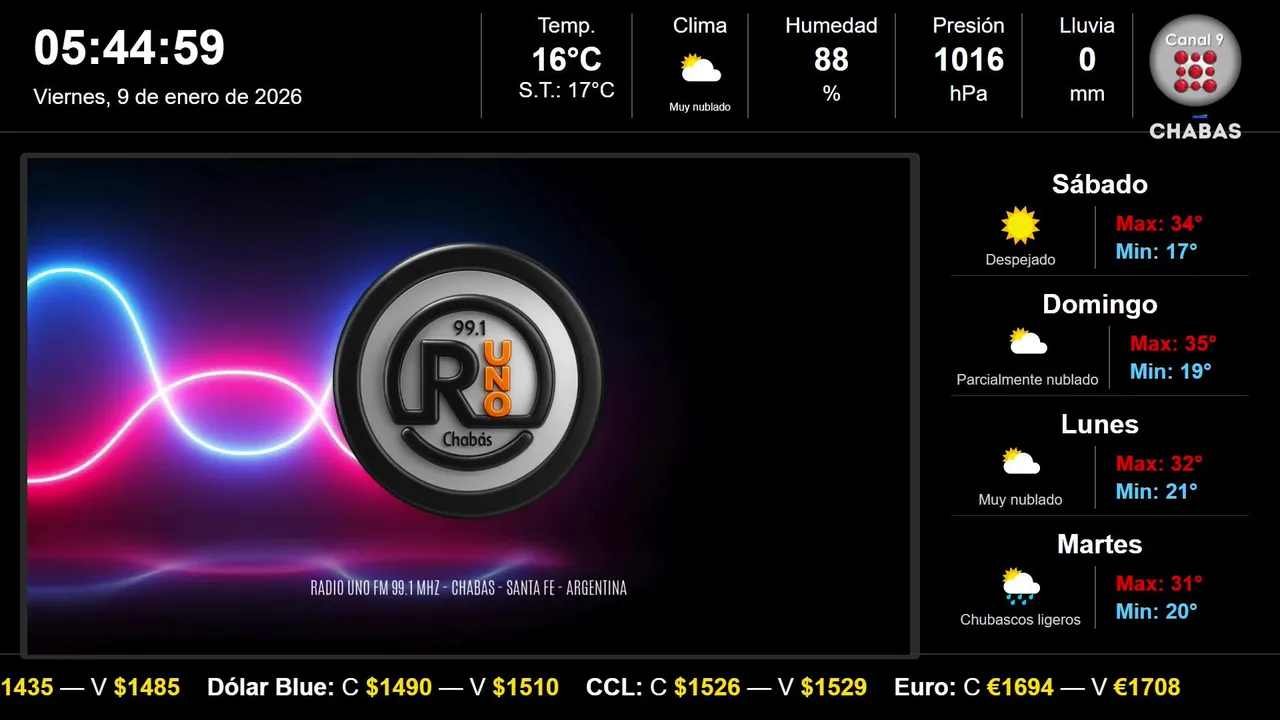Click Sábado's Min: 17° value
1280x720 pixels.
point(1156,251)
